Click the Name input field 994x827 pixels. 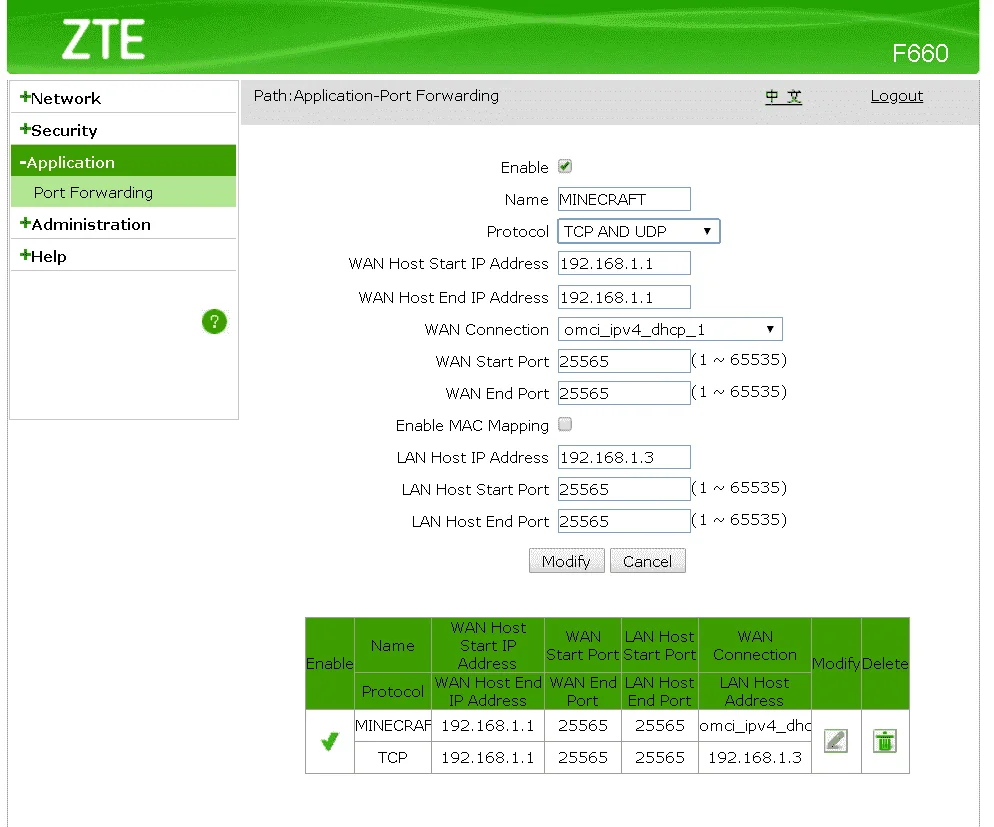[624, 200]
